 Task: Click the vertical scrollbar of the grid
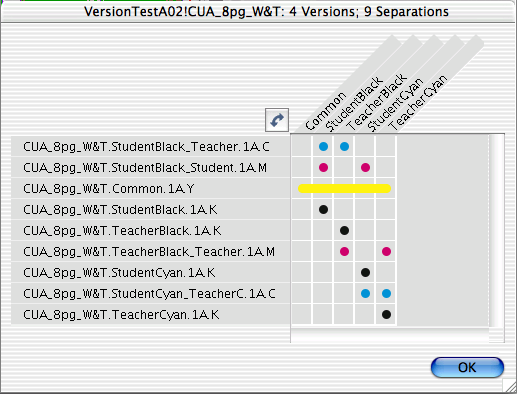[497, 231]
